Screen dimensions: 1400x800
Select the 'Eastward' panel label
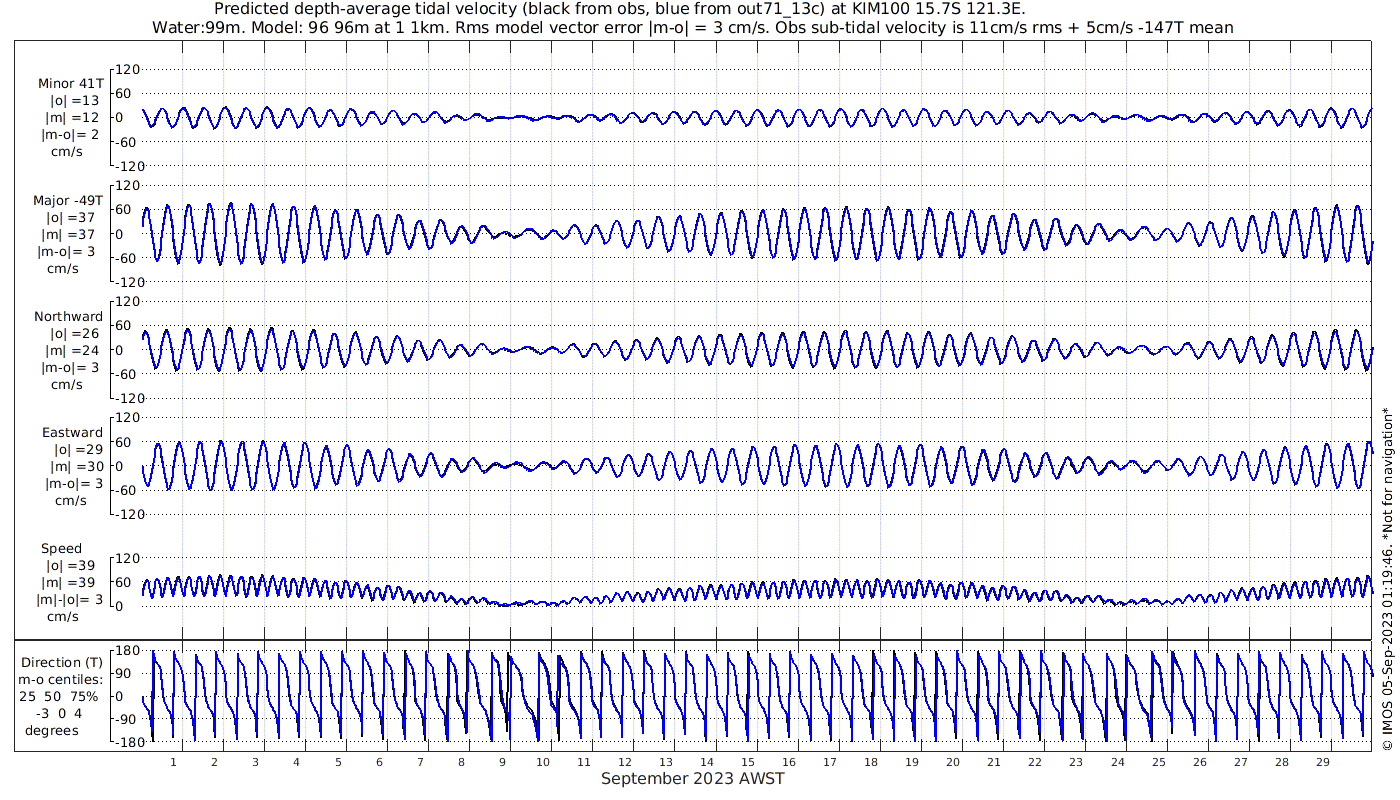click(x=72, y=432)
